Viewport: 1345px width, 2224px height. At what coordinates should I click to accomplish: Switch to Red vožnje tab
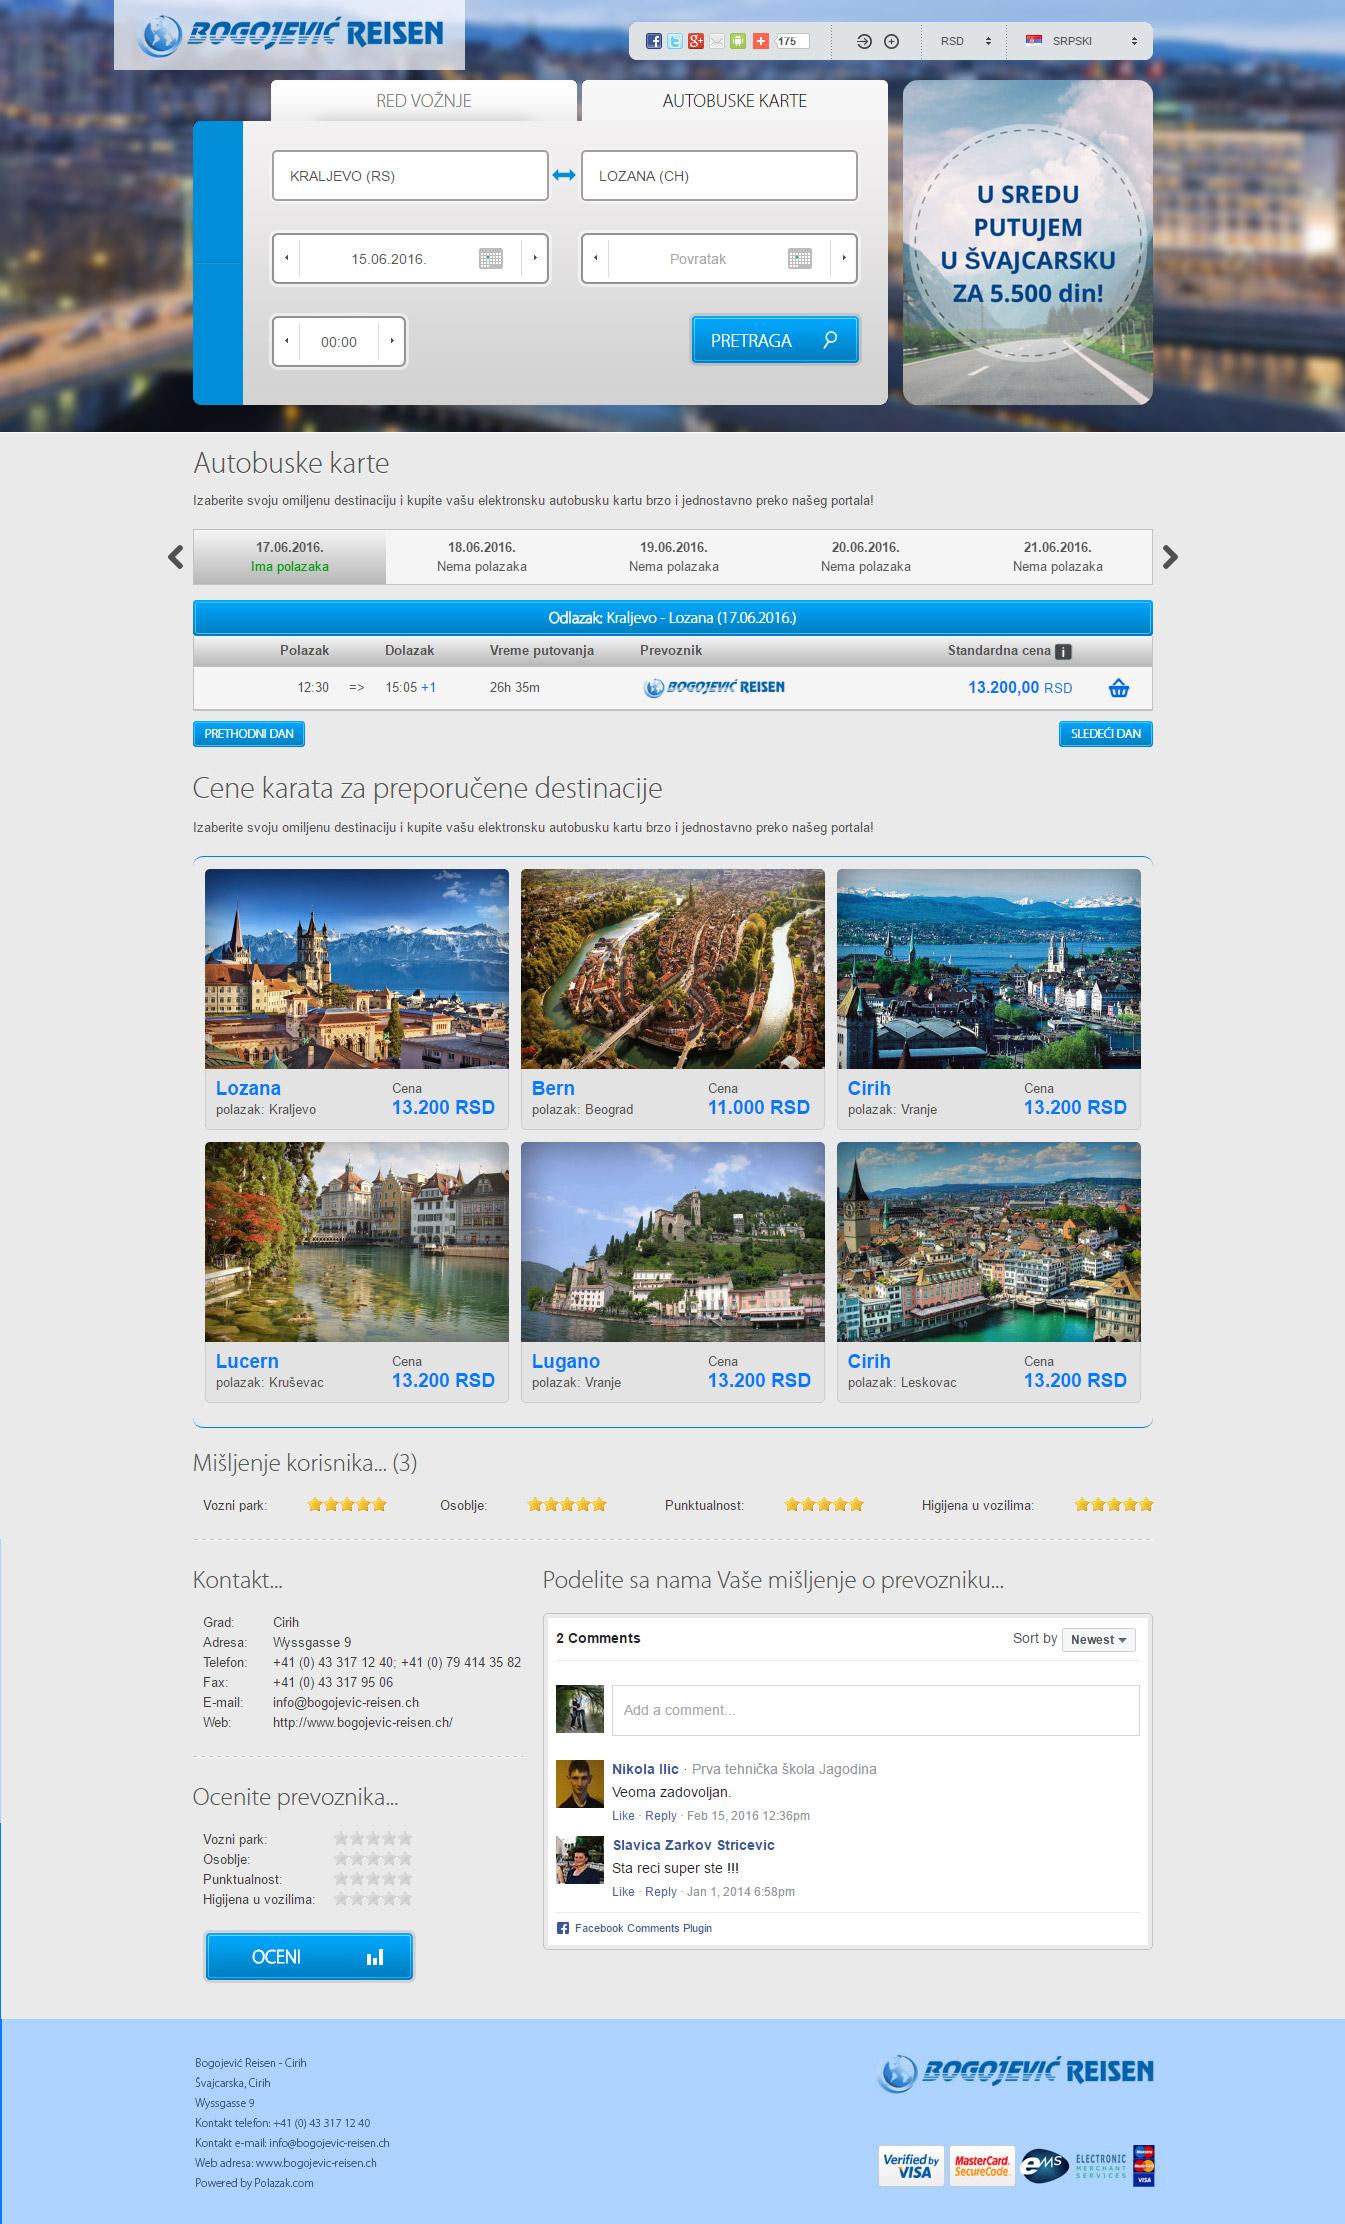tap(423, 101)
